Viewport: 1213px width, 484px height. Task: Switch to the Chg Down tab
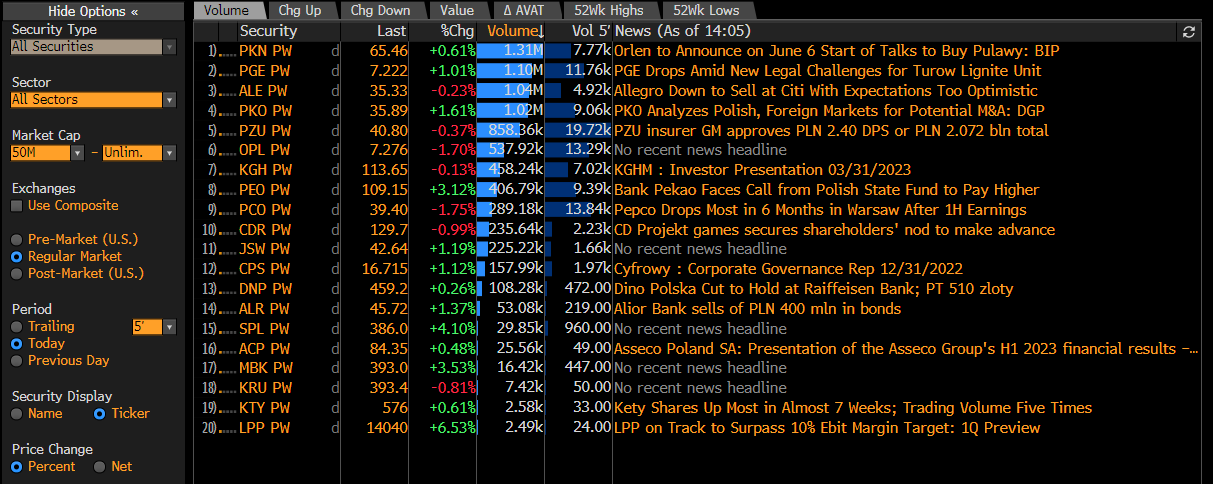(381, 10)
